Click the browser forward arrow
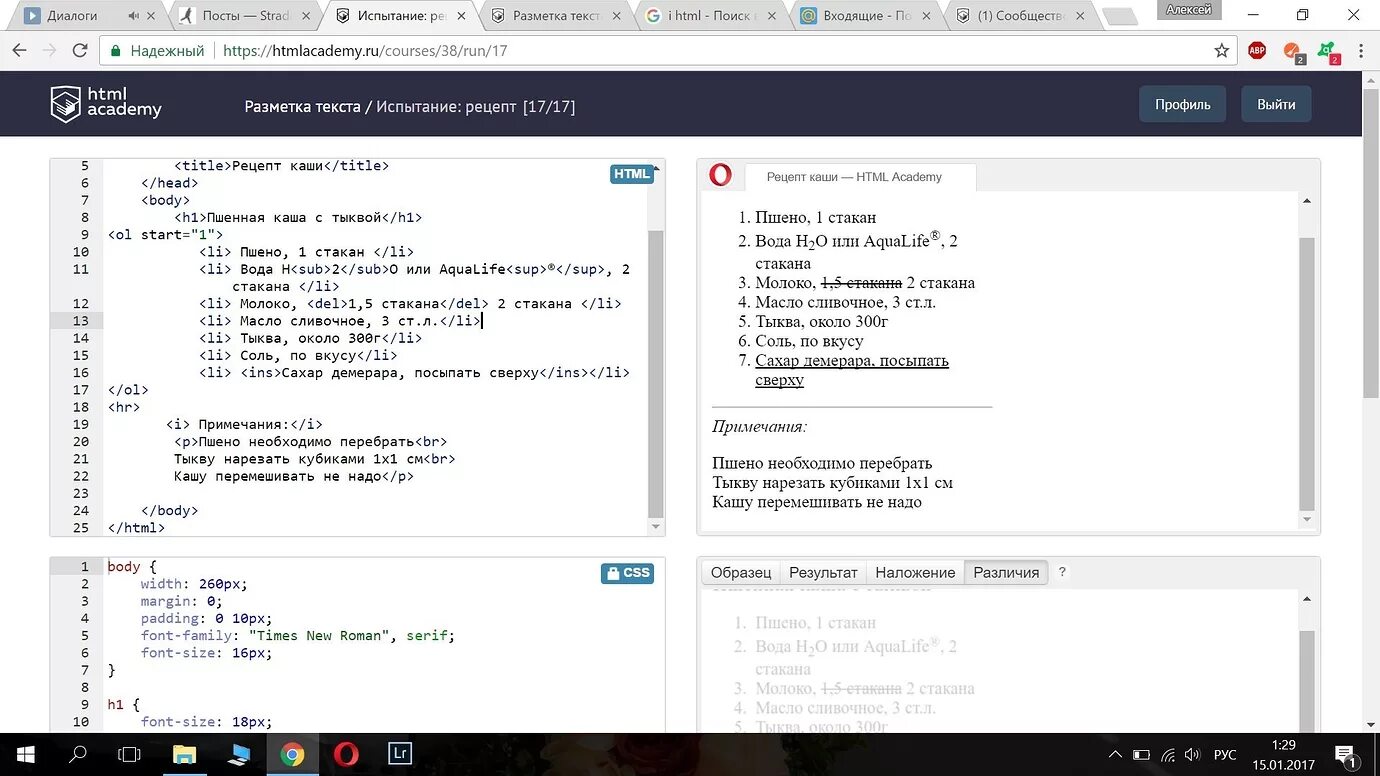 tap(49, 51)
